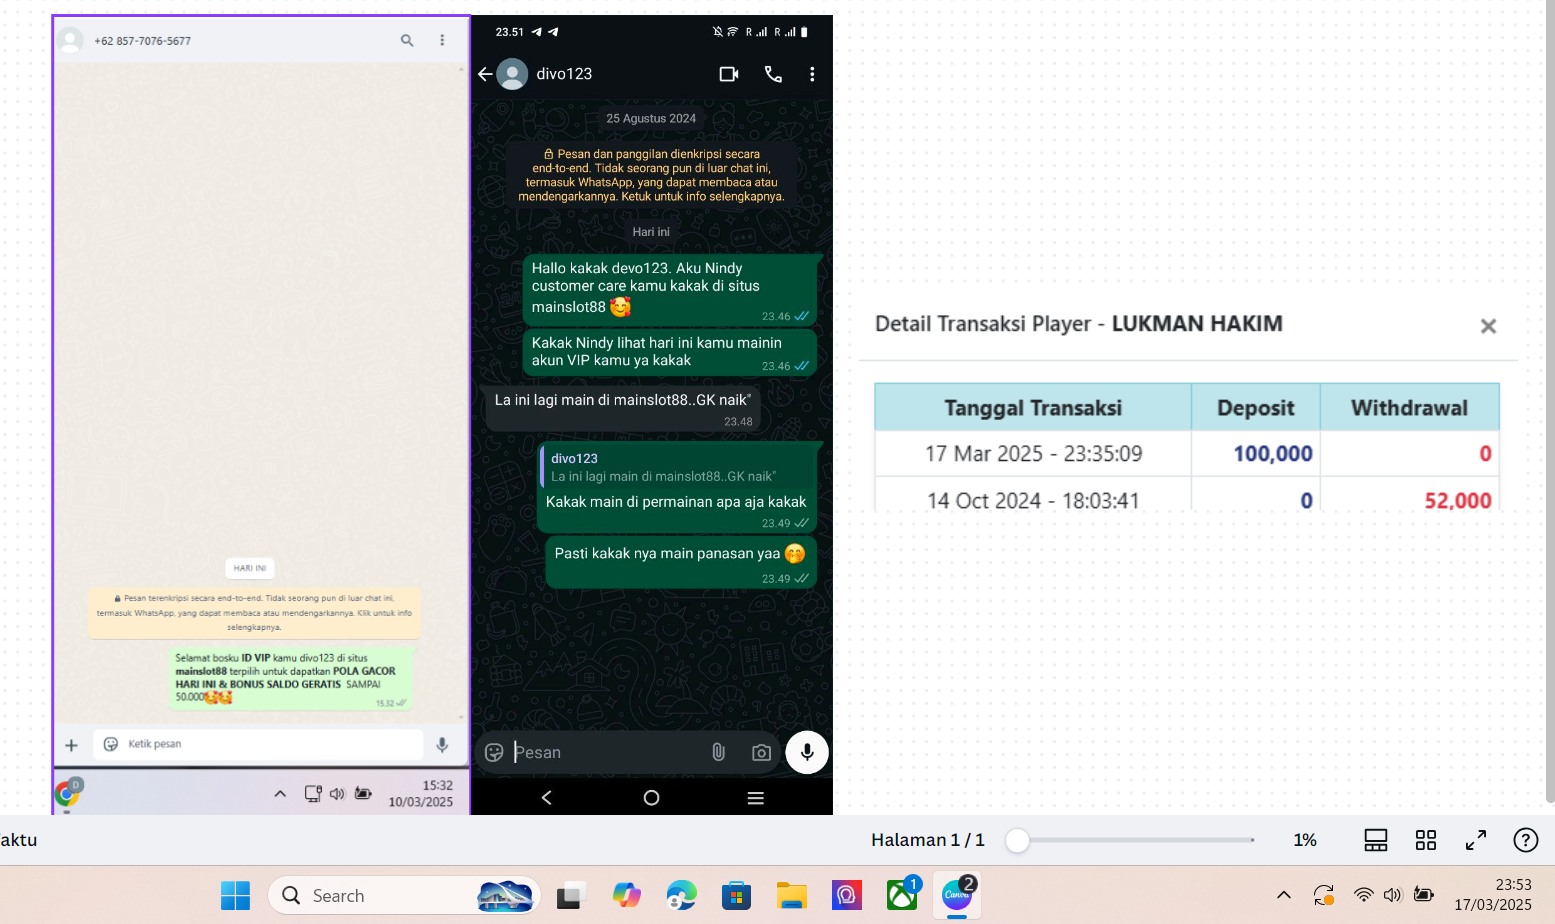1555x924 pixels.
Task: Click the vertical scrollbar on the right
Action: pyautogui.click(x=1550, y=400)
